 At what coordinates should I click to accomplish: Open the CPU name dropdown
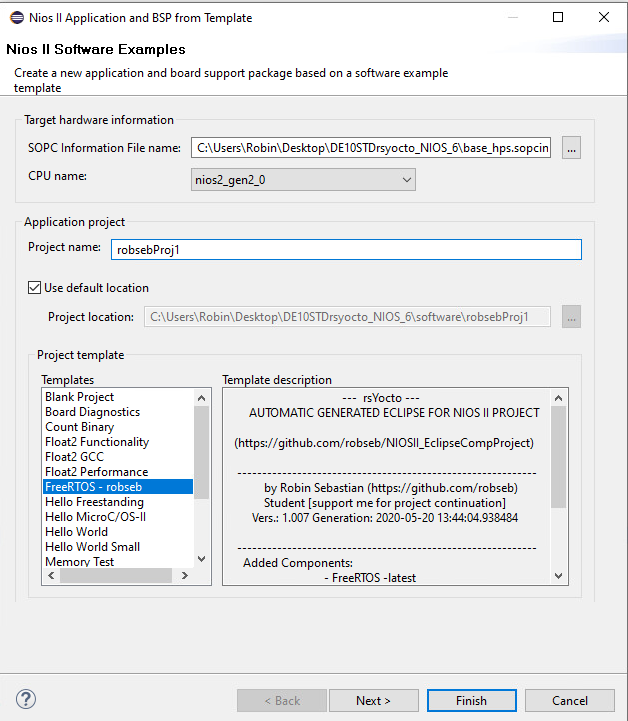303,179
